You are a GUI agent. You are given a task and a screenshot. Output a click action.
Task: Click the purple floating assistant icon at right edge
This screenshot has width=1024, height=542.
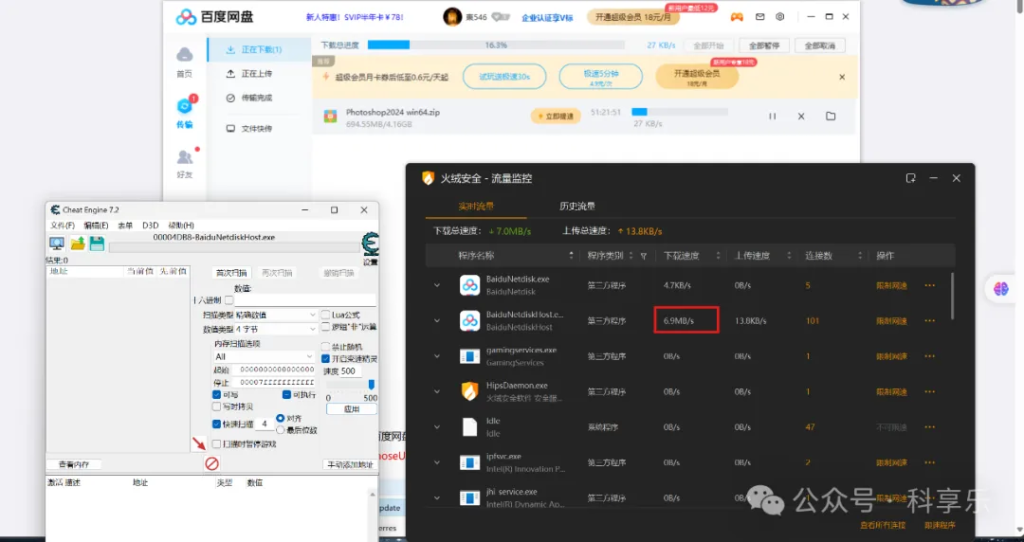pyautogui.click(x=1001, y=289)
